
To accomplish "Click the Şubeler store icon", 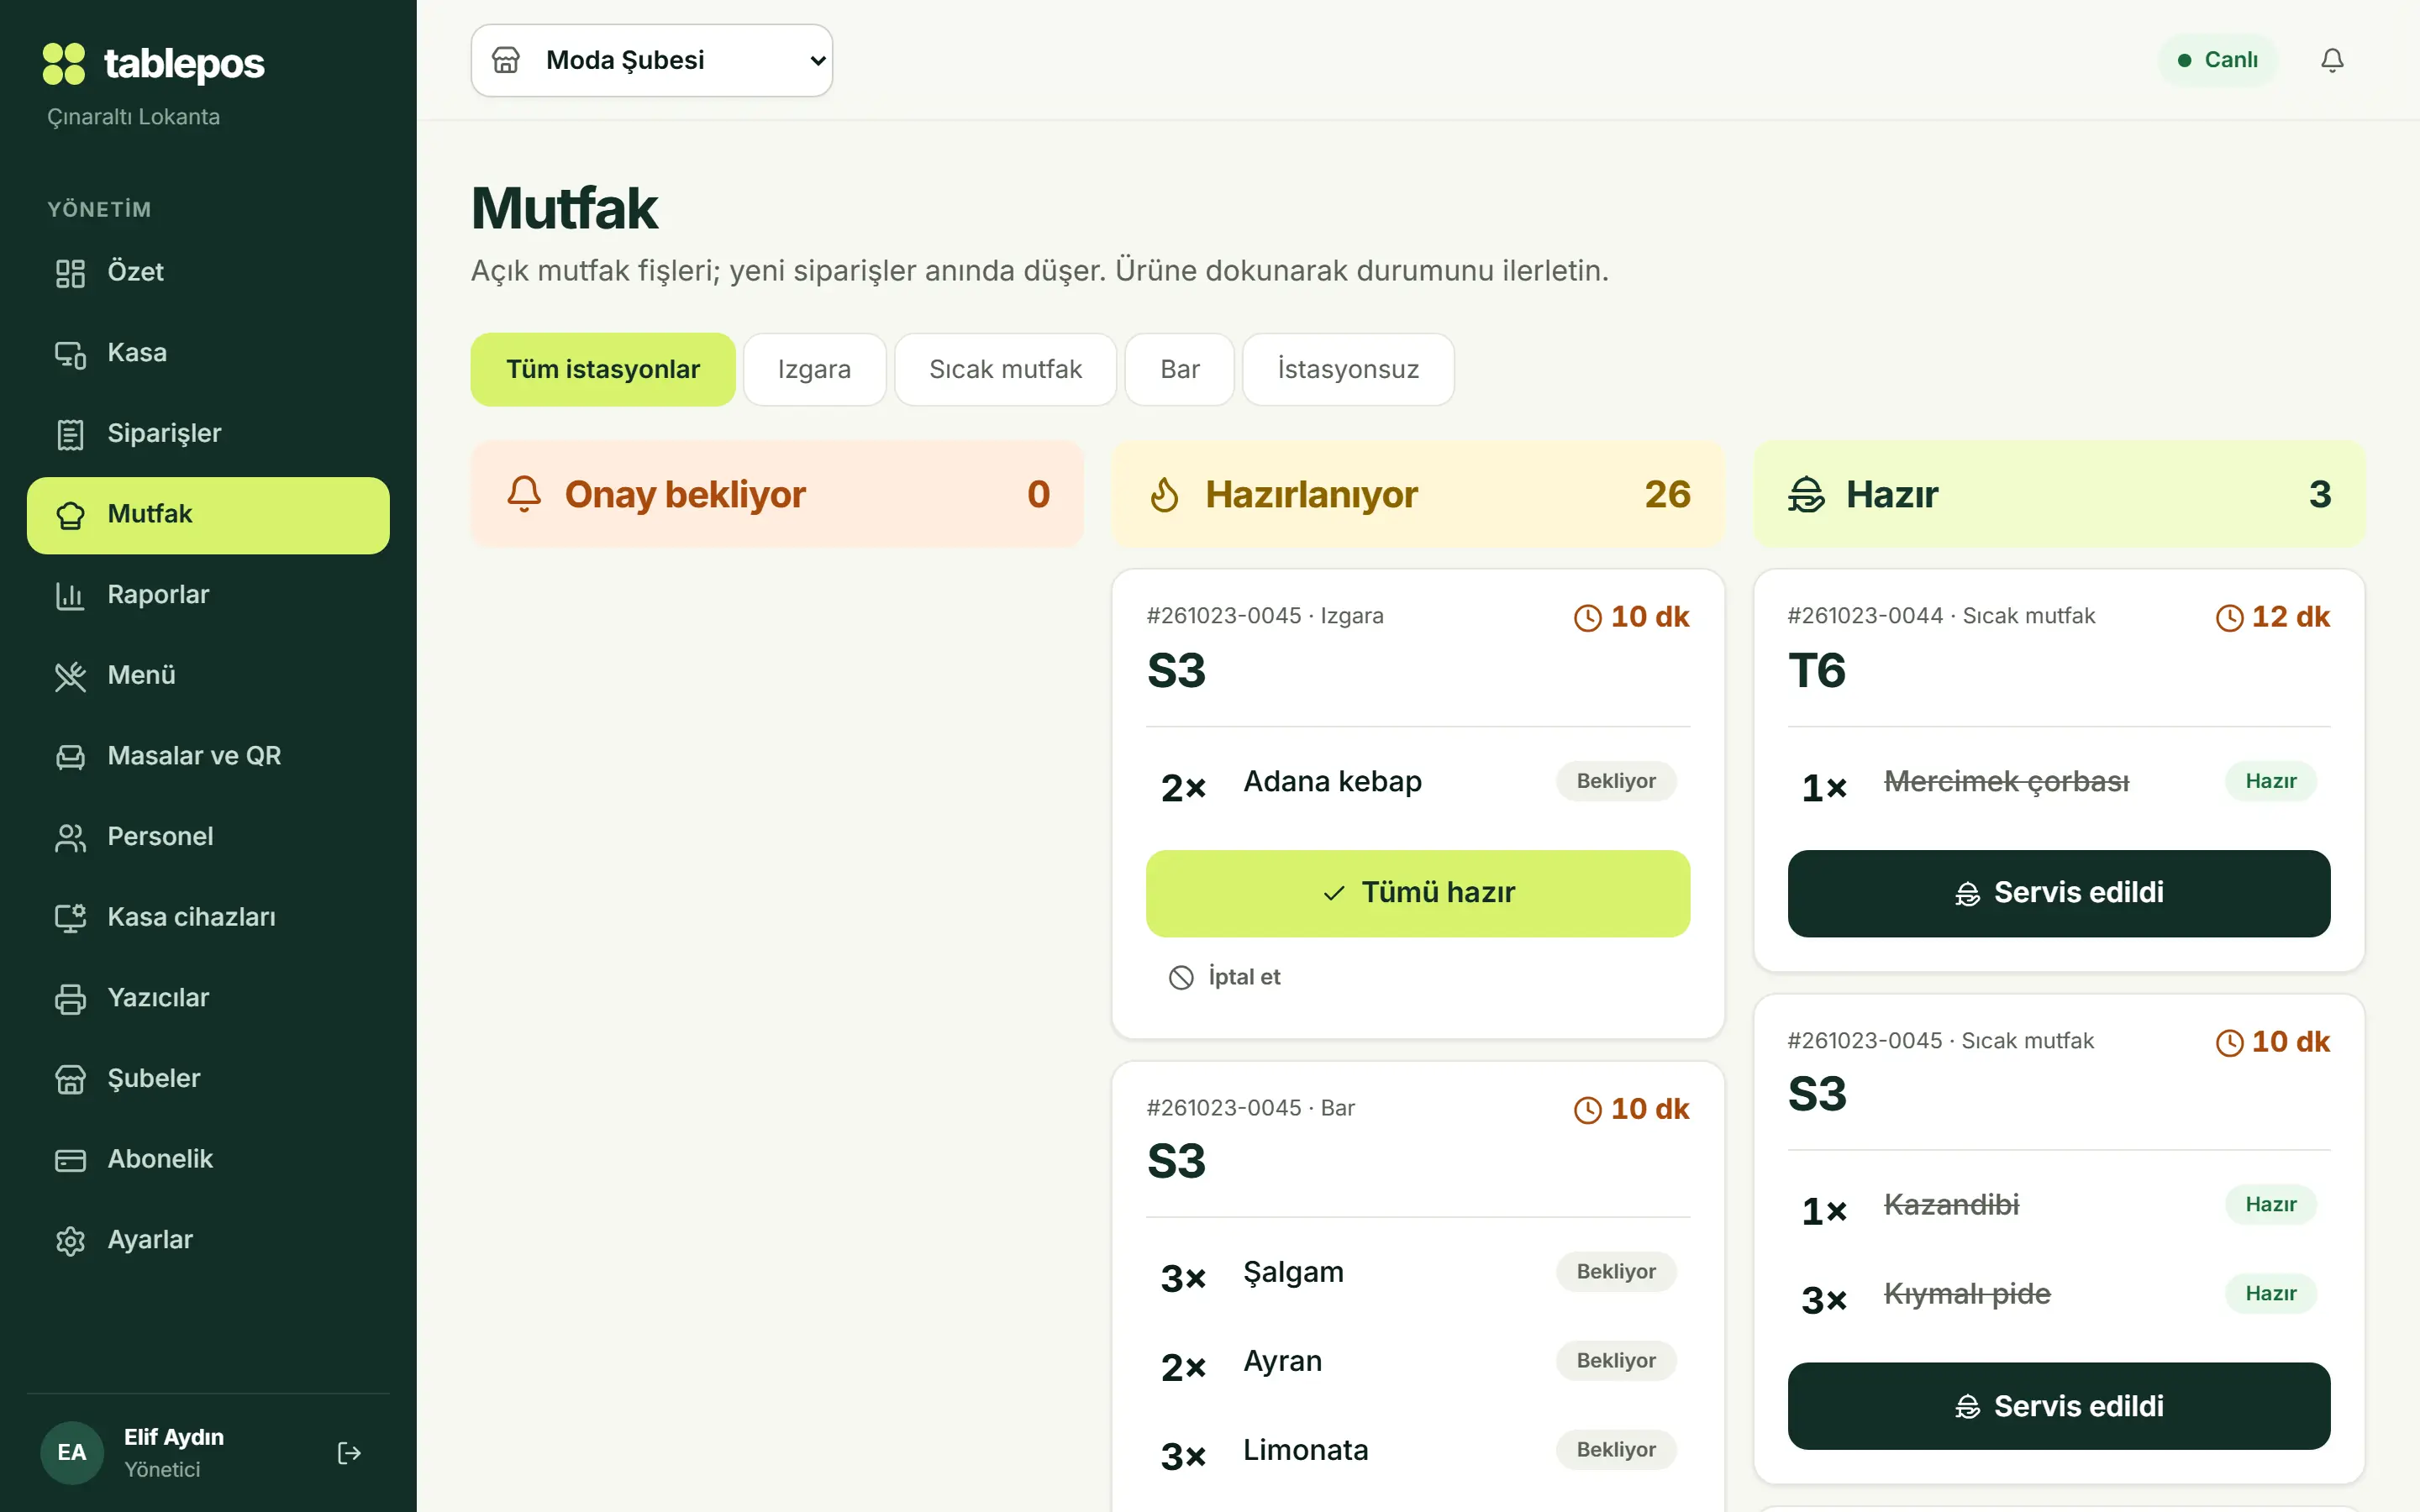I will (x=70, y=1080).
